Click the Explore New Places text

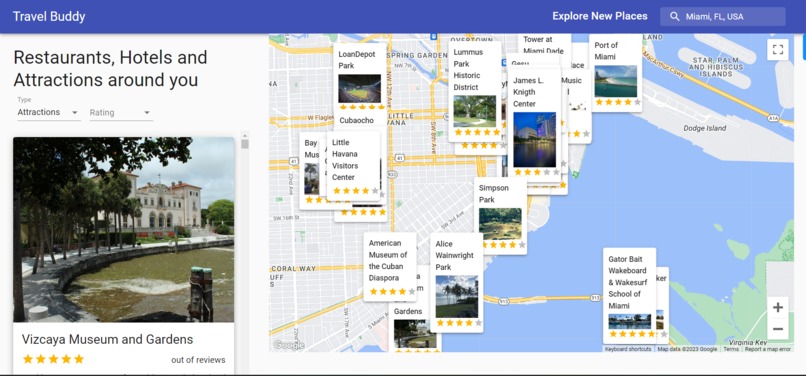click(x=600, y=16)
